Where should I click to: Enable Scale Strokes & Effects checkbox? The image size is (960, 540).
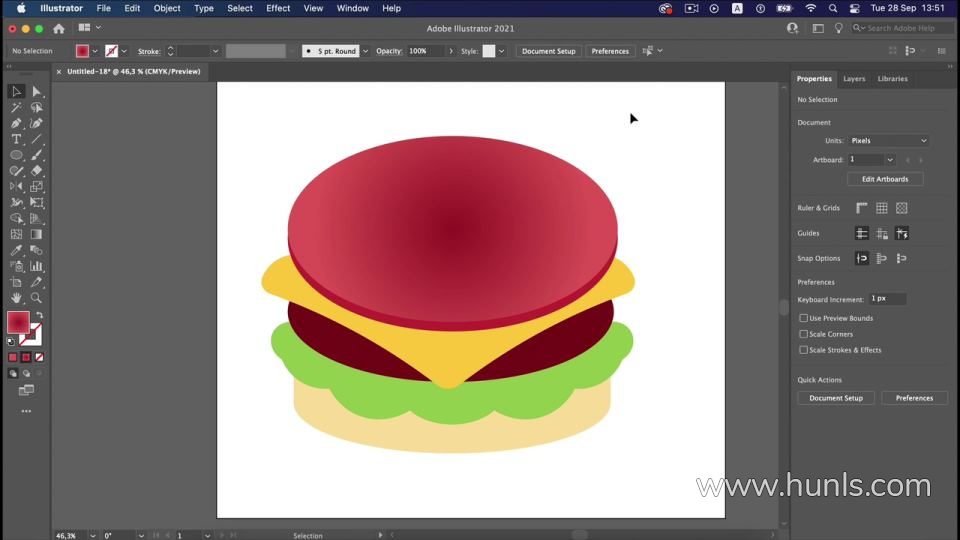(x=803, y=350)
